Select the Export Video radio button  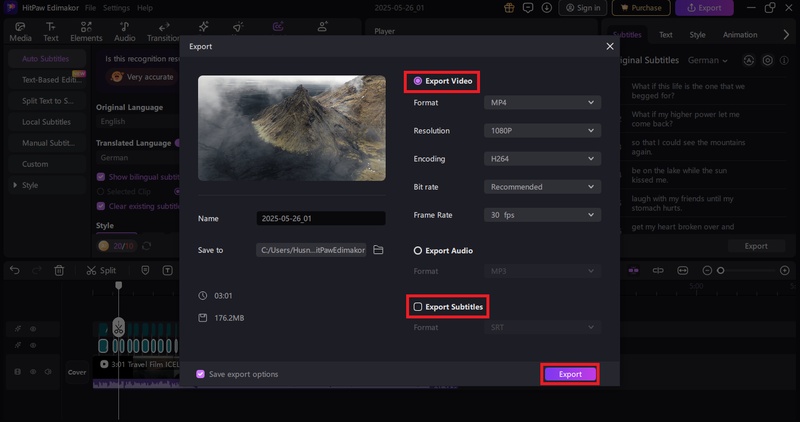point(417,81)
